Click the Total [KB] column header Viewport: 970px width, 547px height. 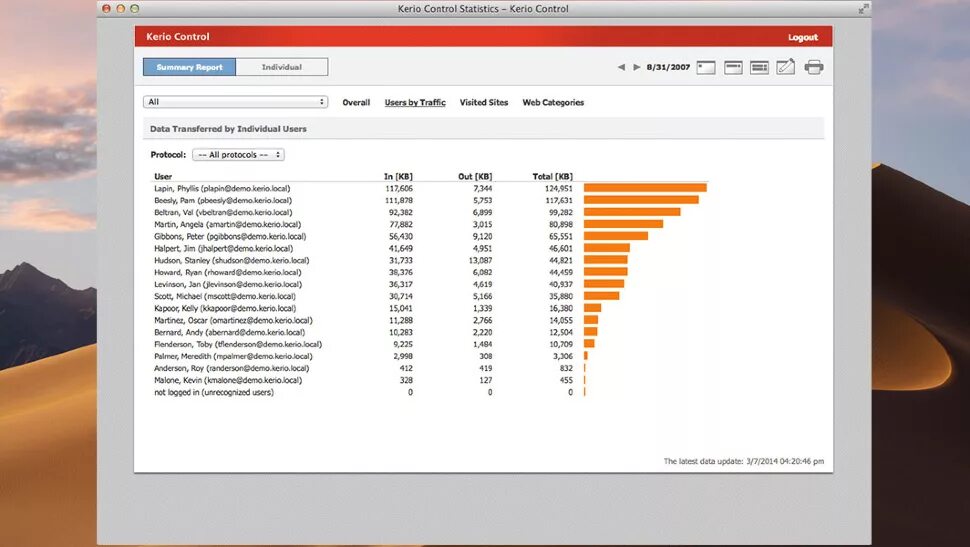552,176
